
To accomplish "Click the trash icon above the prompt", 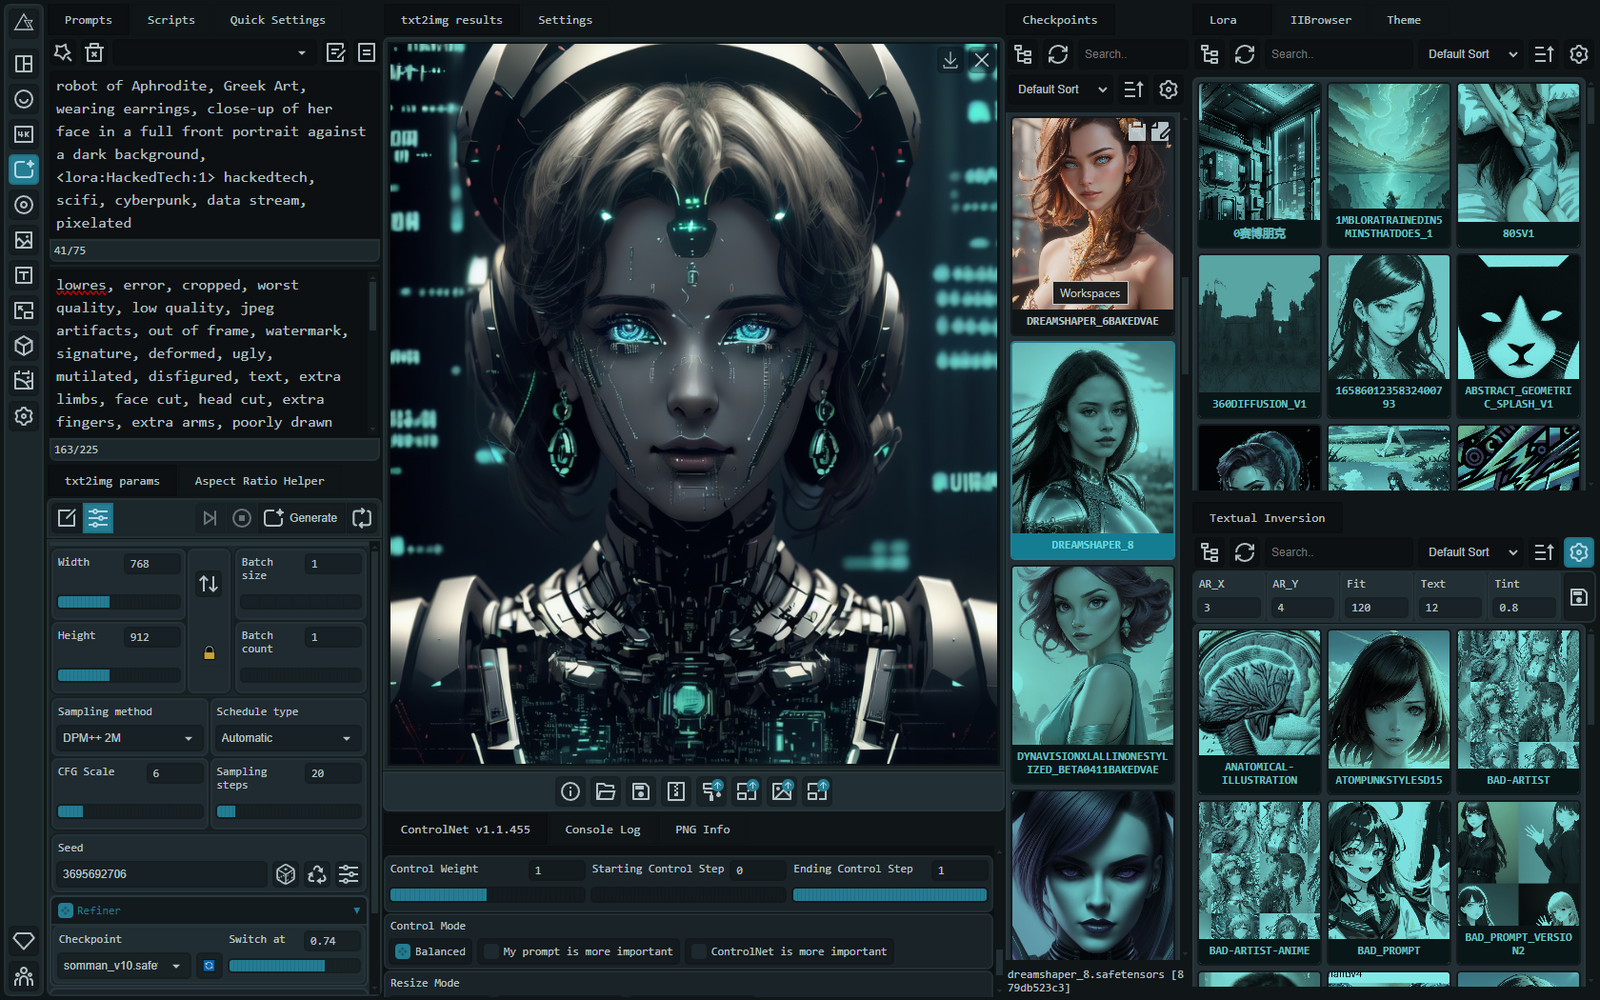I will click(94, 52).
